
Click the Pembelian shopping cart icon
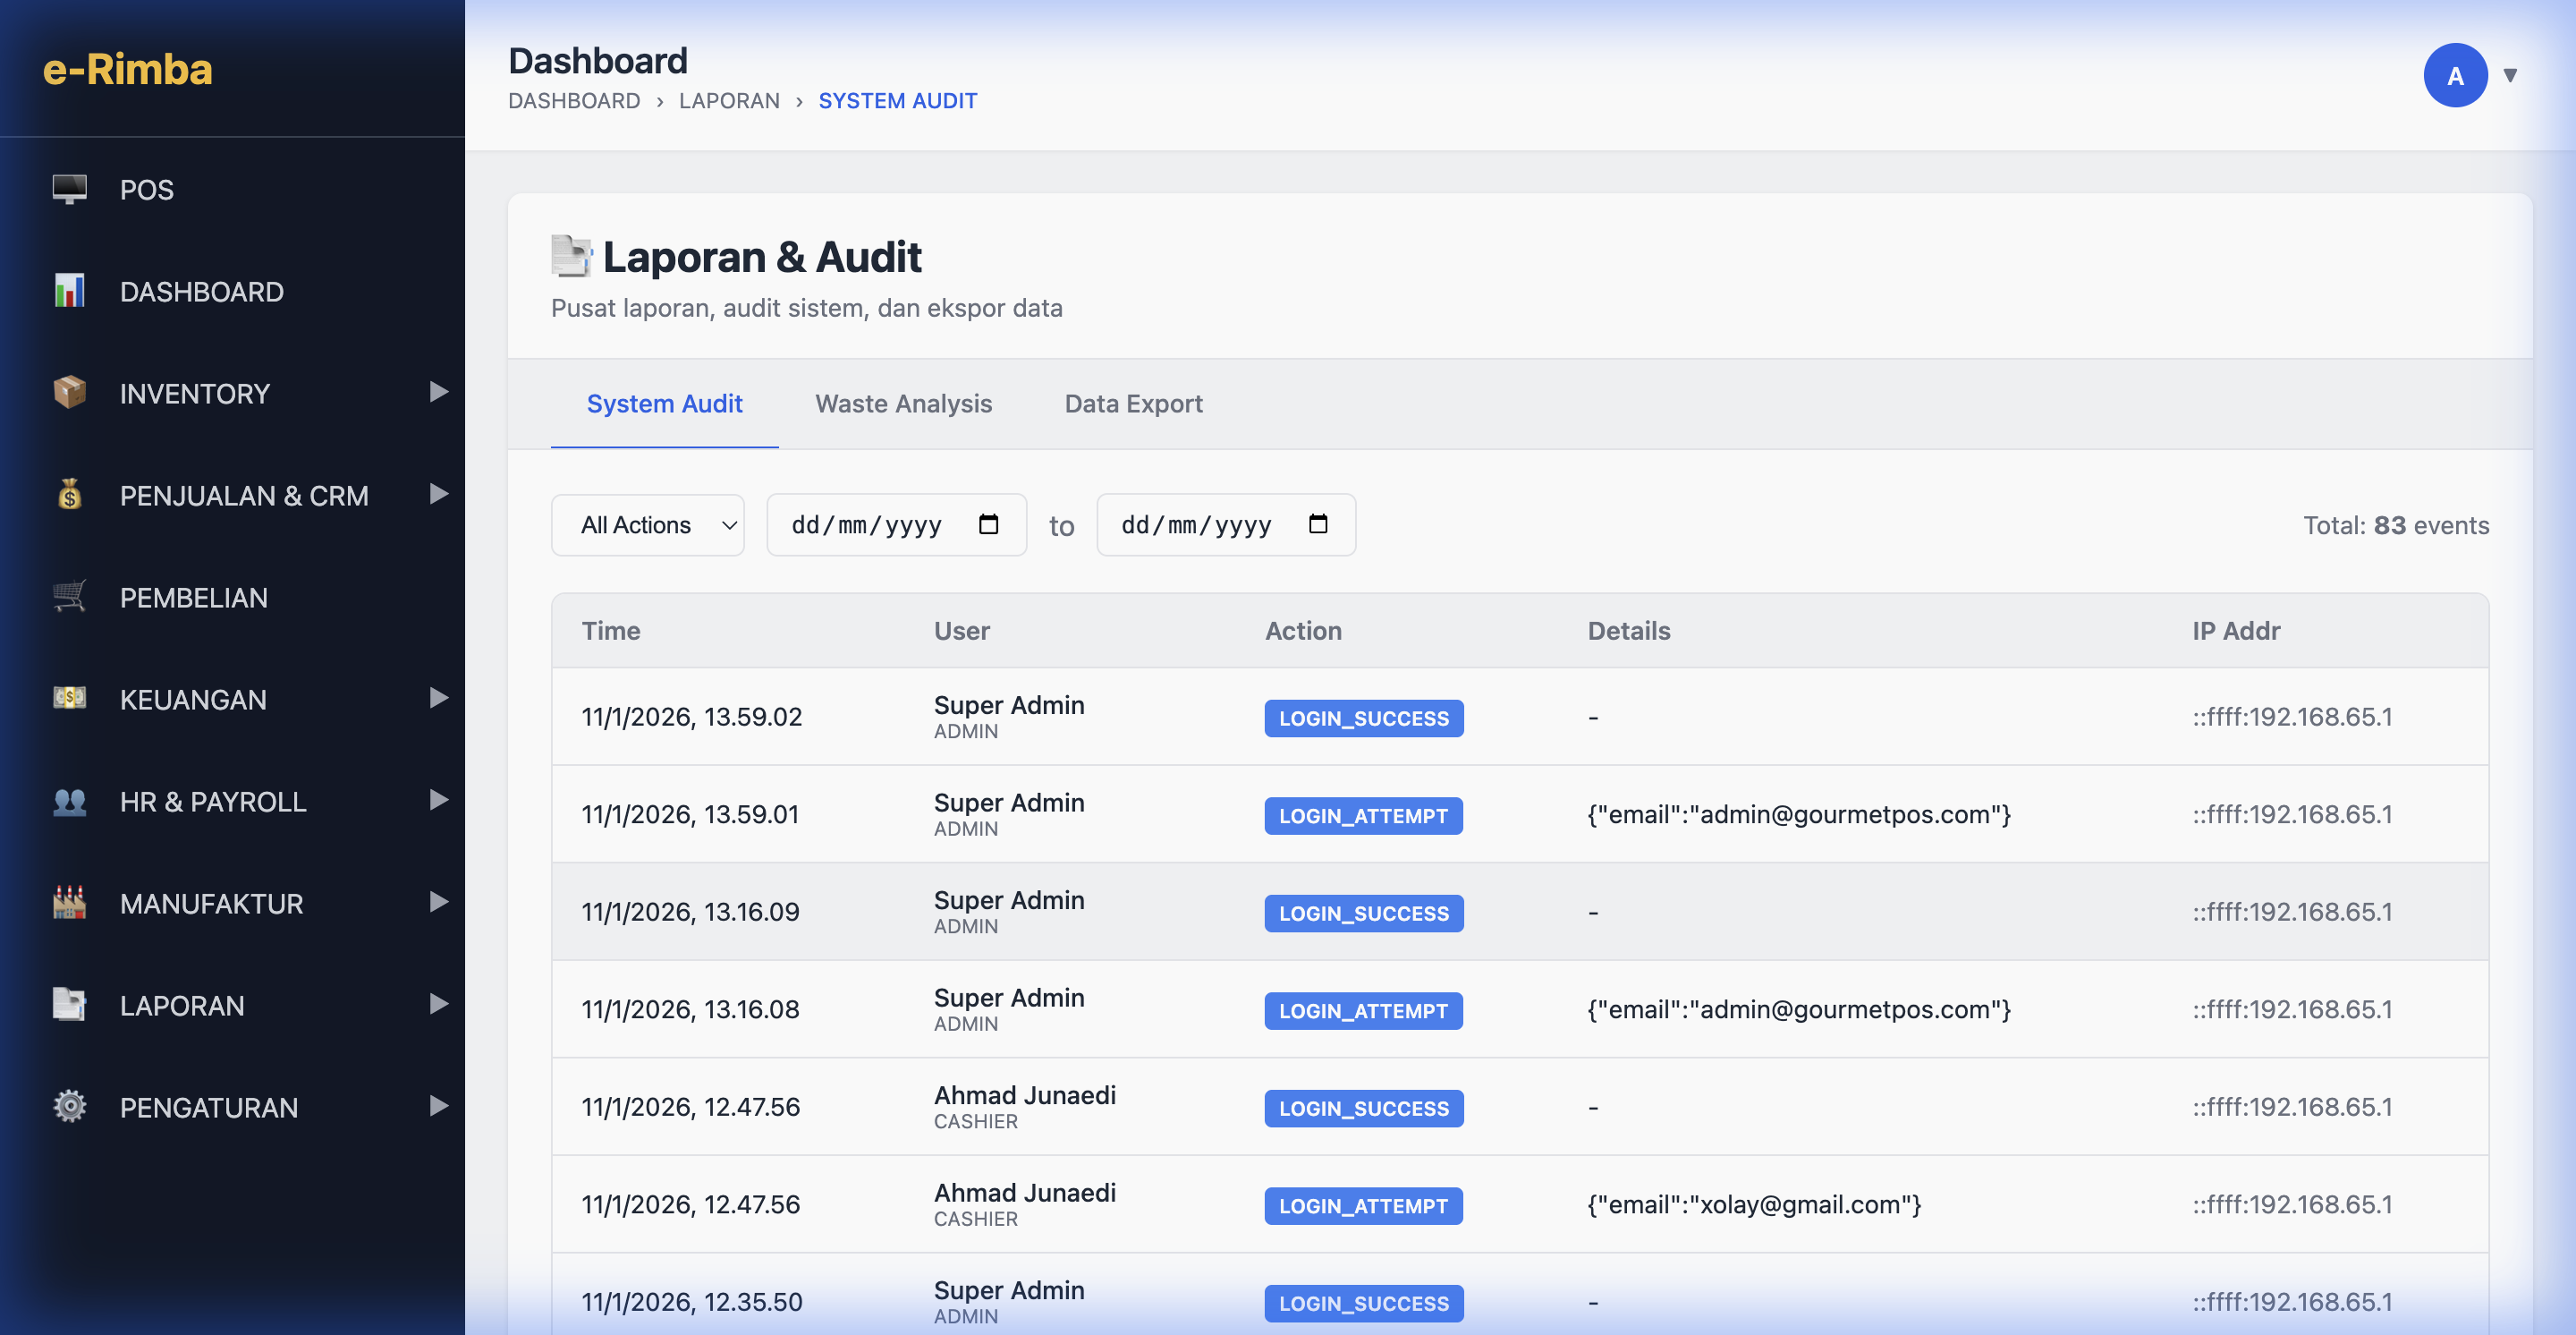pos(67,596)
